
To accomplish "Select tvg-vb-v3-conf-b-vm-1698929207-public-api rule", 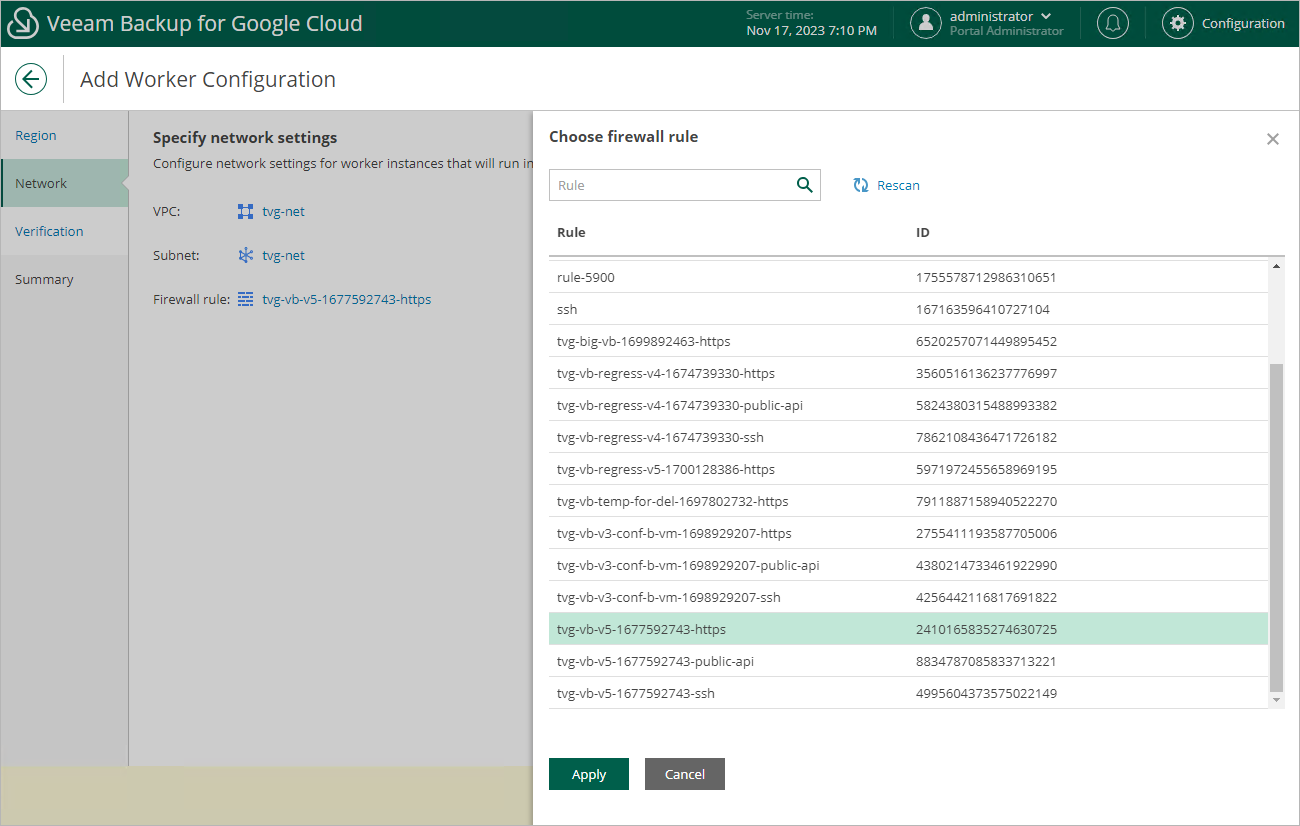I will [x=908, y=565].
